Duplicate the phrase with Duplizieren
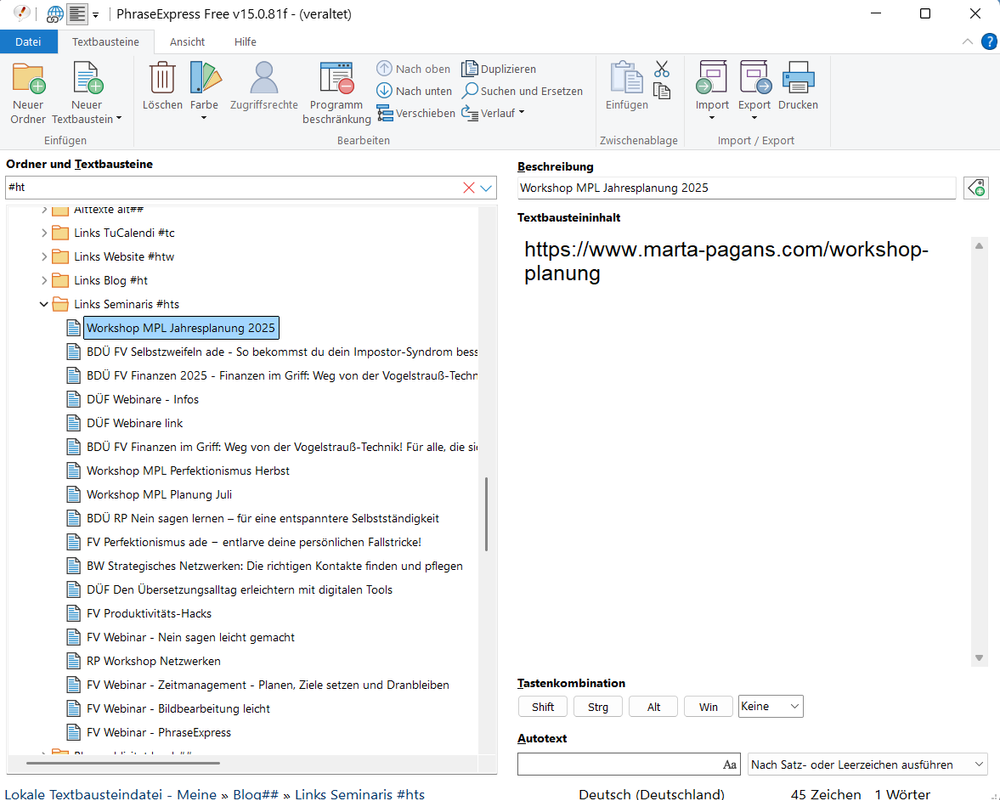The image size is (1000, 800). click(x=499, y=68)
